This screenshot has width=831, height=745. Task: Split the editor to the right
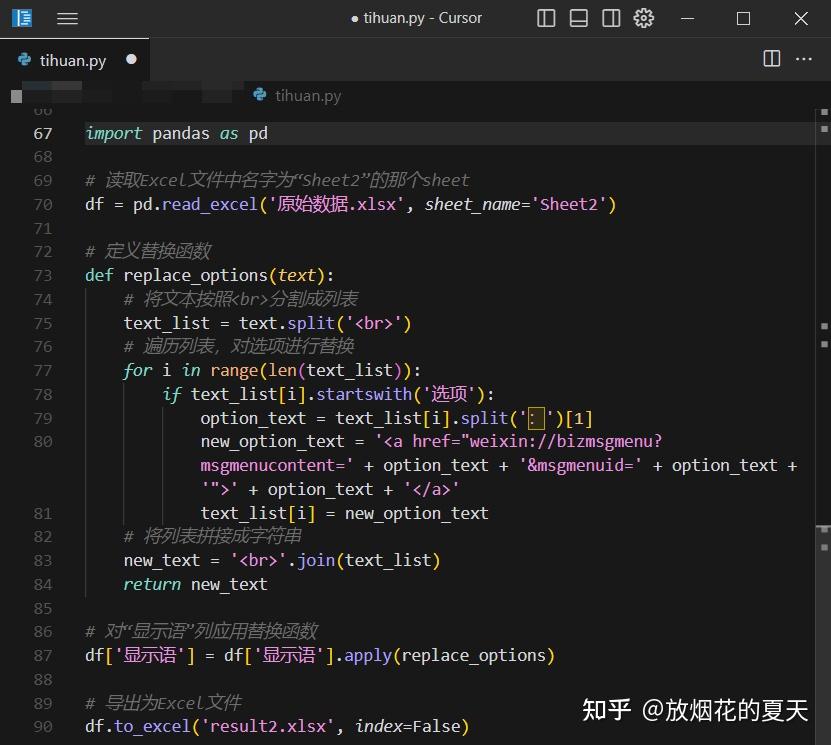[771, 59]
